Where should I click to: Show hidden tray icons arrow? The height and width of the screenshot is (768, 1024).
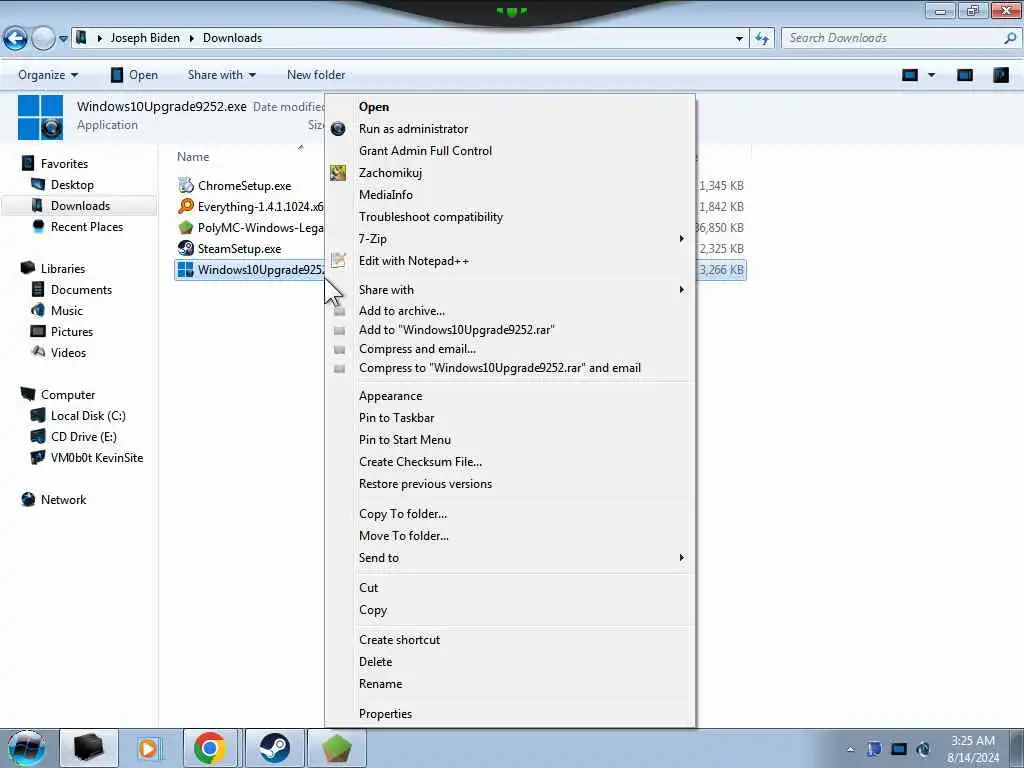[850, 750]
